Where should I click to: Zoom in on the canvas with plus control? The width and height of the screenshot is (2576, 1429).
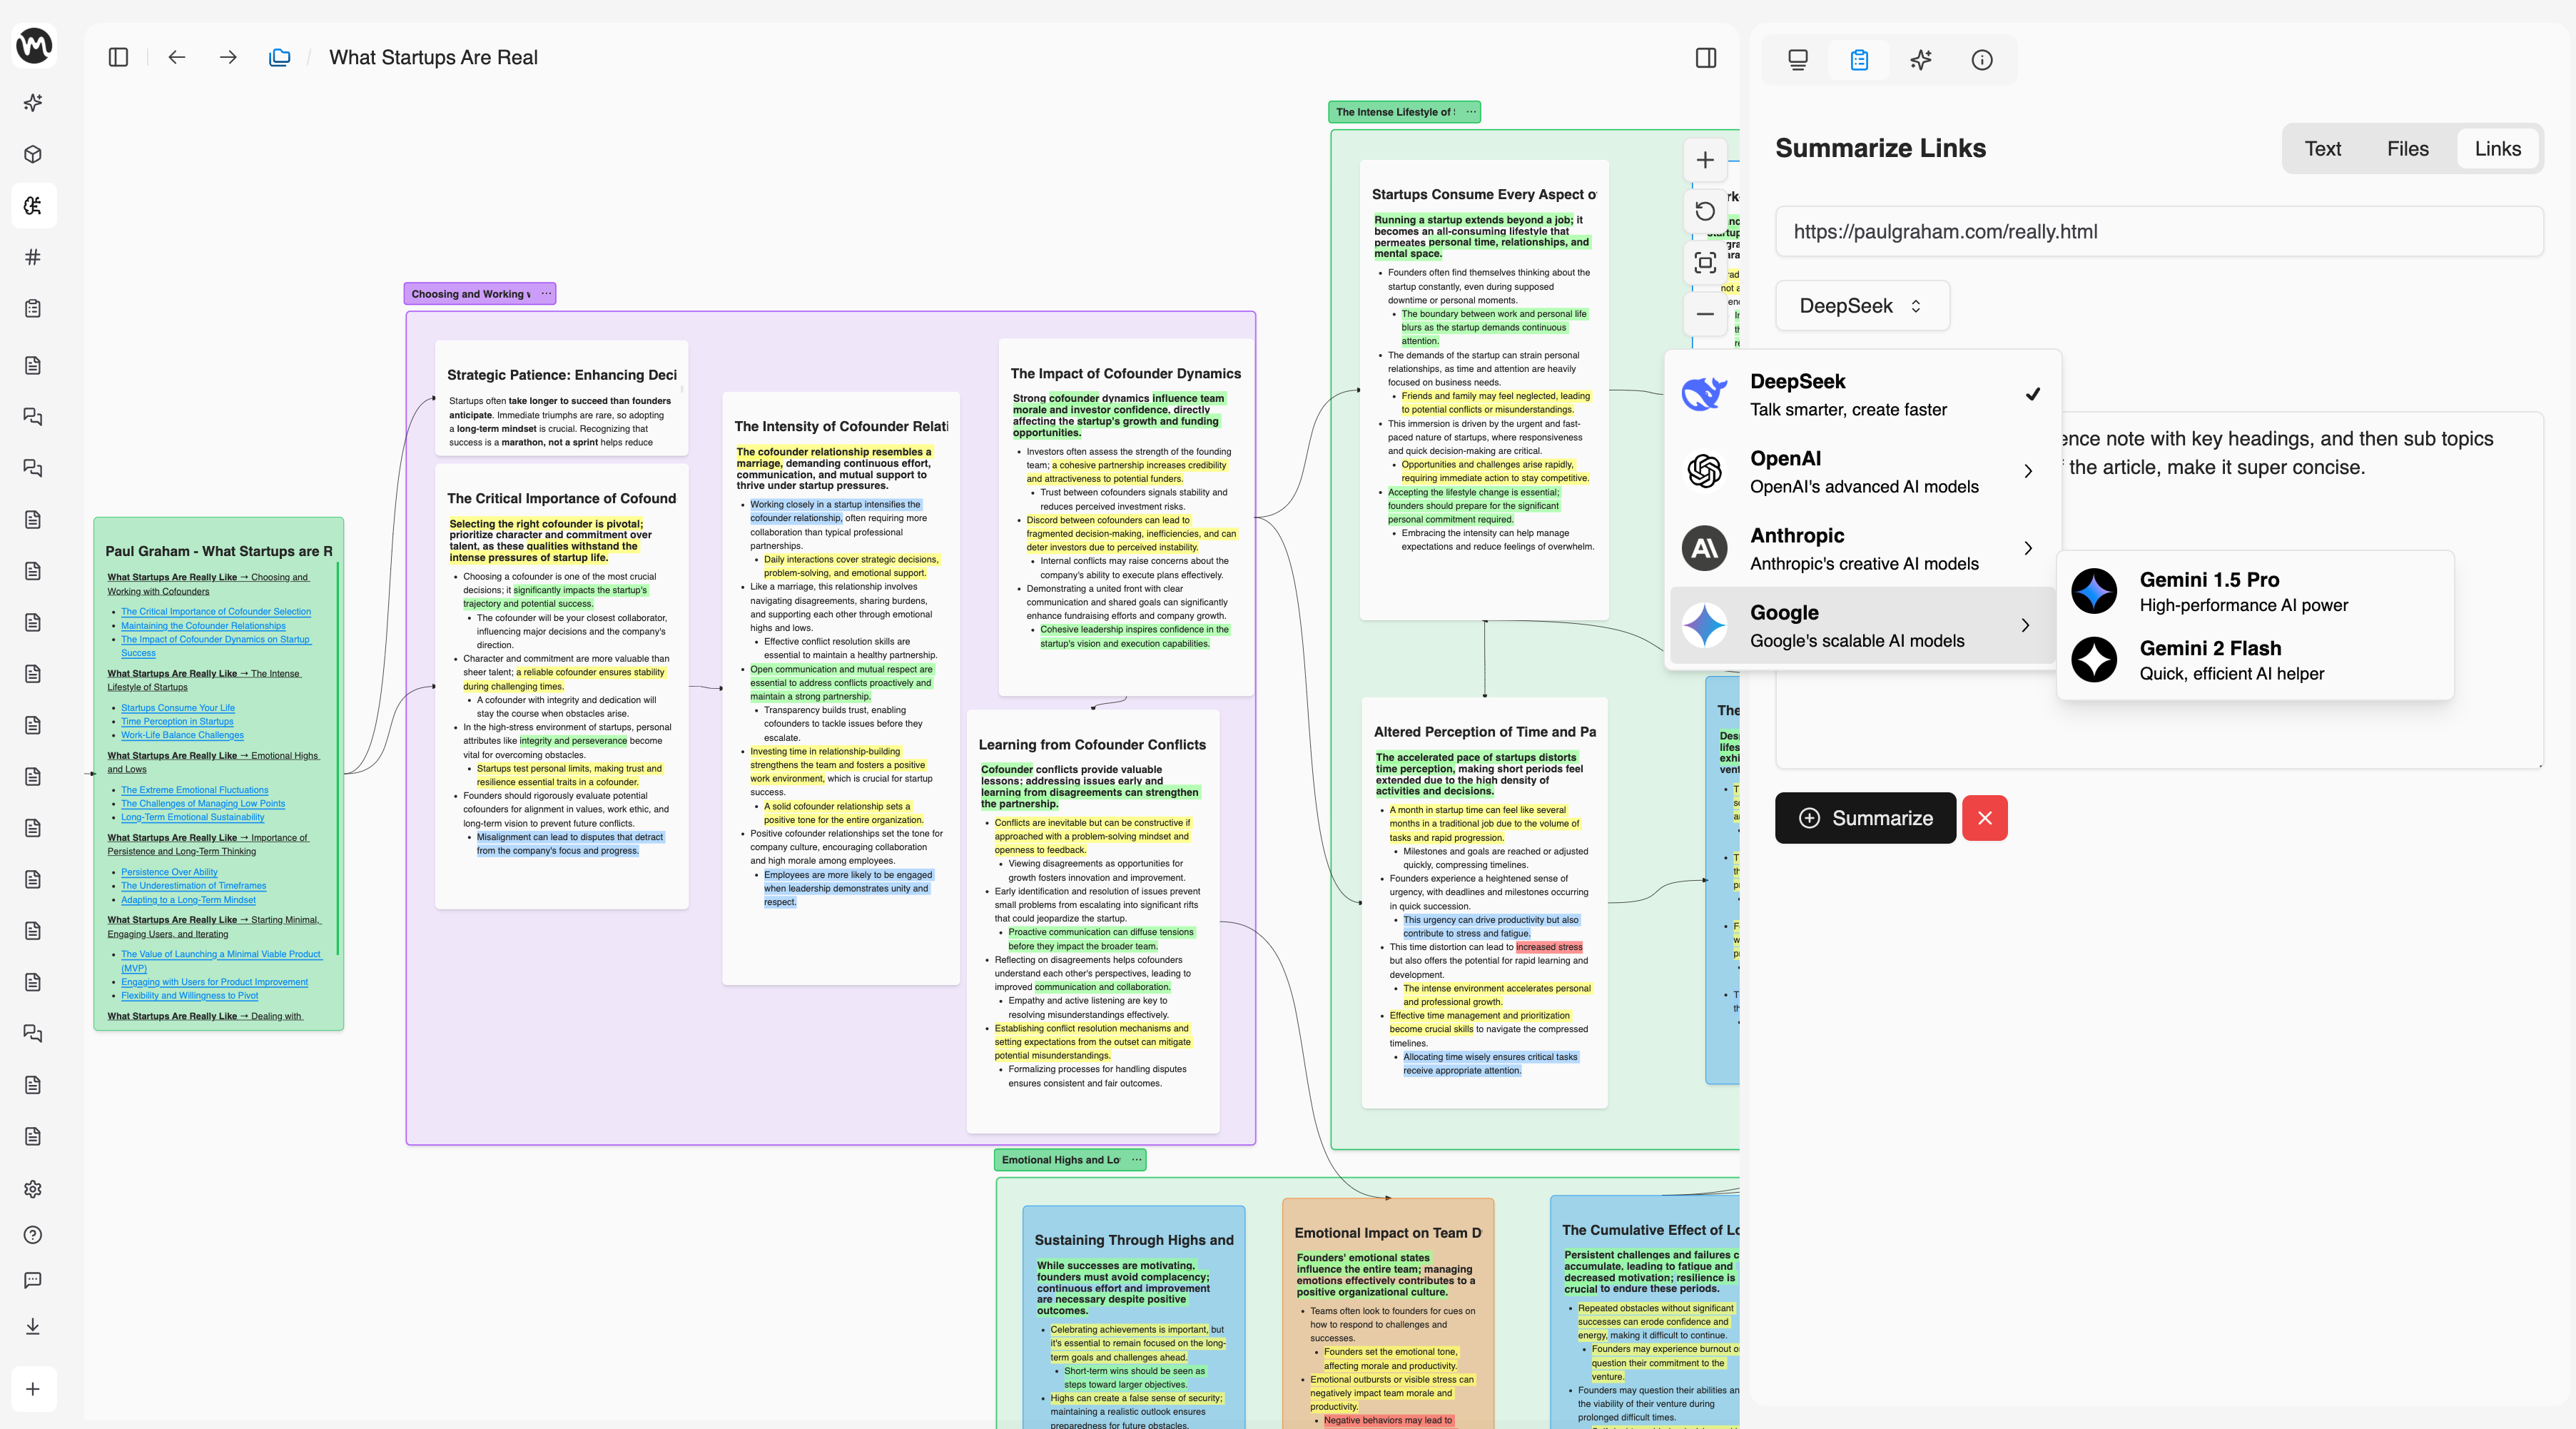pos(1705,160)
